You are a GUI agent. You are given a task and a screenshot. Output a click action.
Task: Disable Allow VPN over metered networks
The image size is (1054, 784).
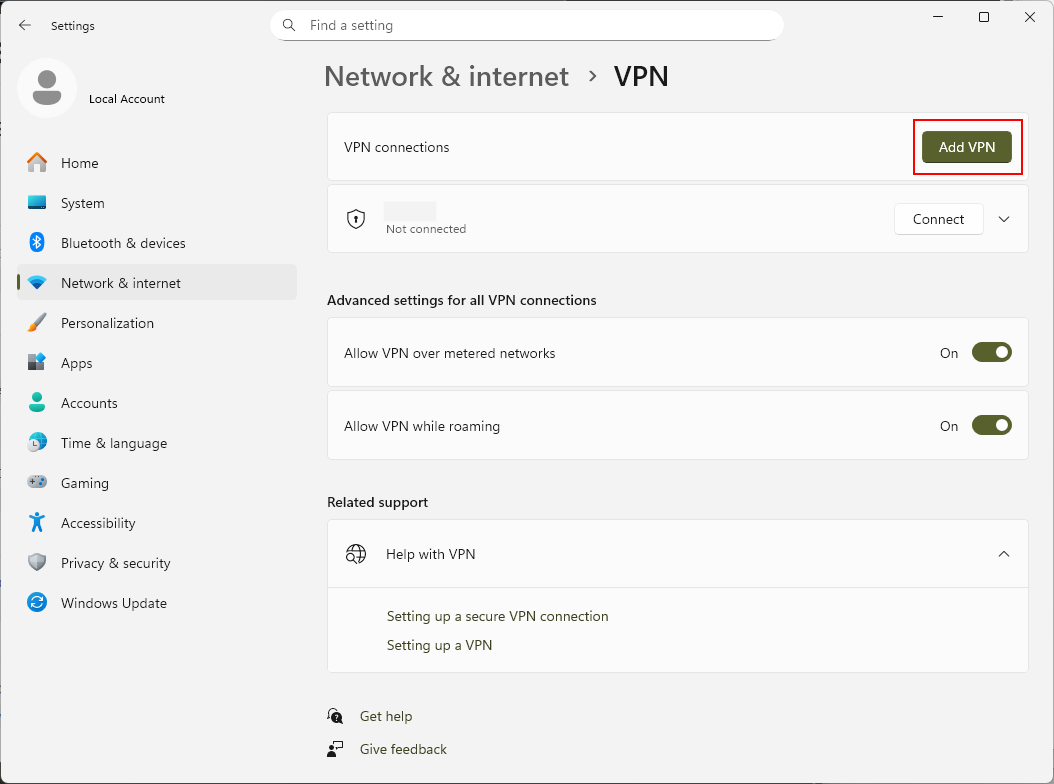coord(991,353)
